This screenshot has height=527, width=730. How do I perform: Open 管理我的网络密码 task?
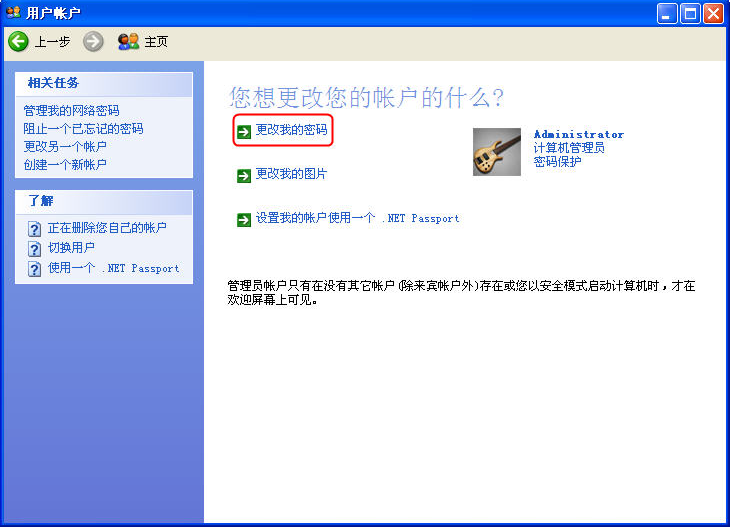71,110
